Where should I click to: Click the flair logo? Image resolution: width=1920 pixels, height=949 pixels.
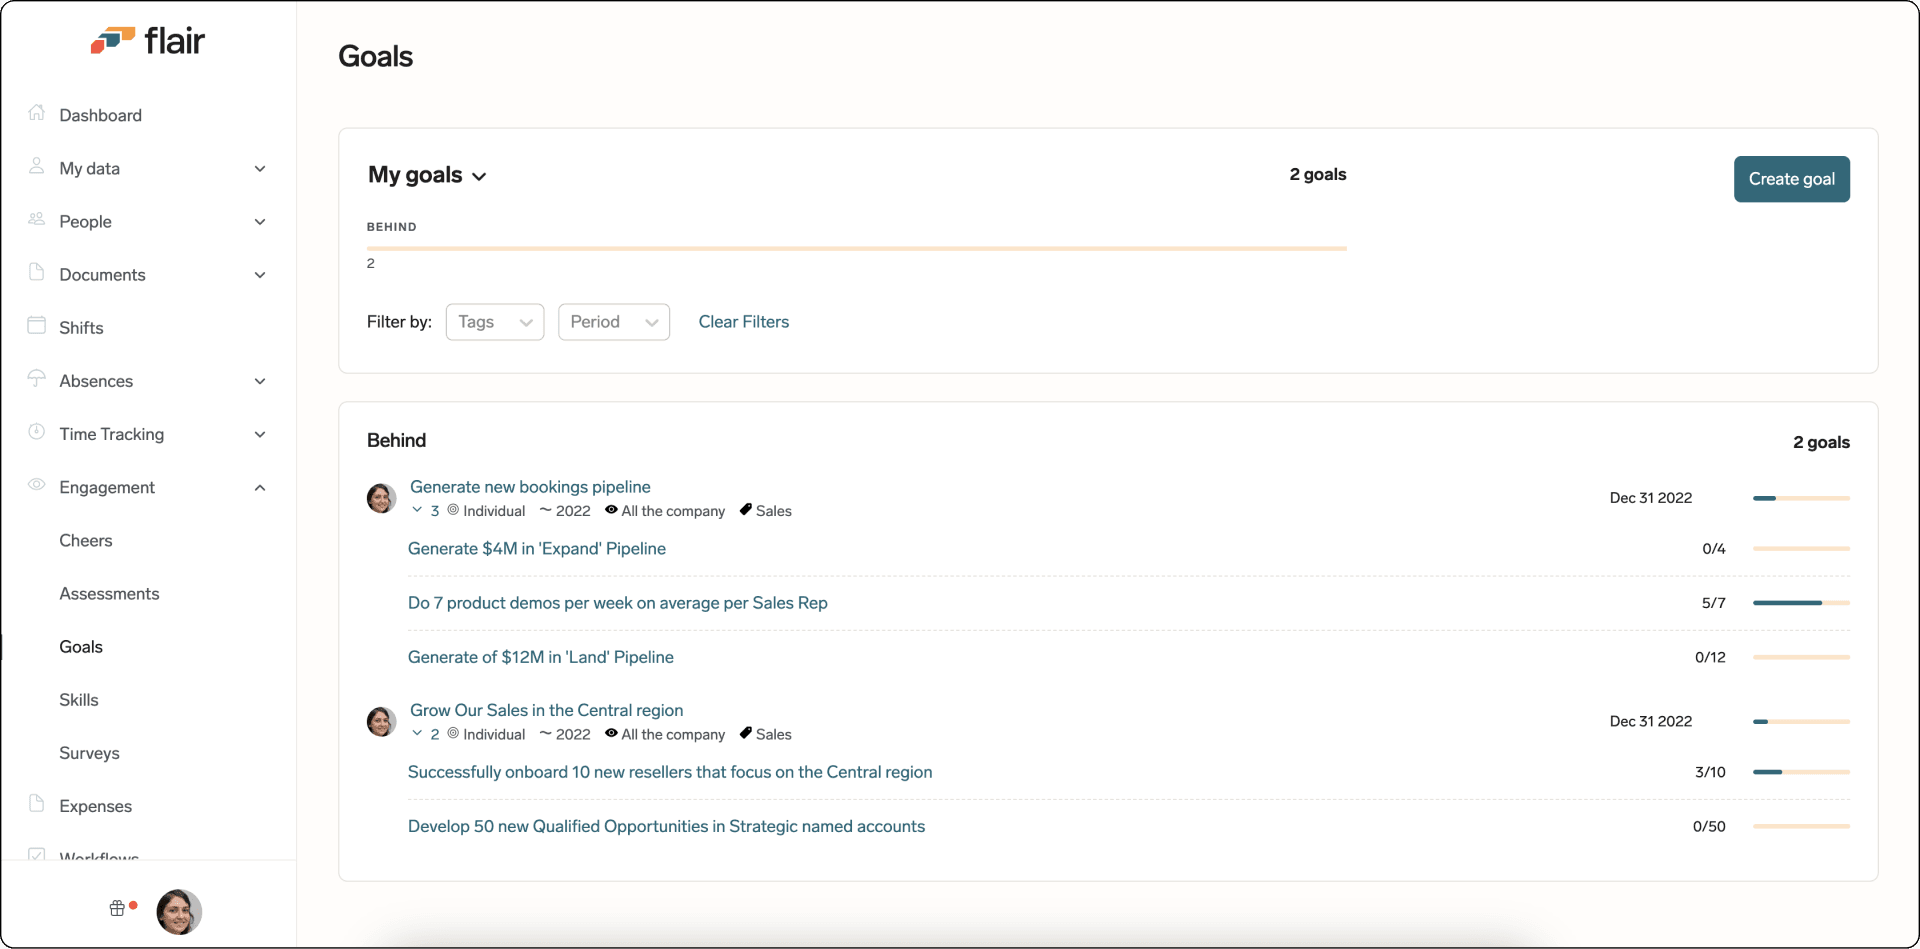[148, 40]
